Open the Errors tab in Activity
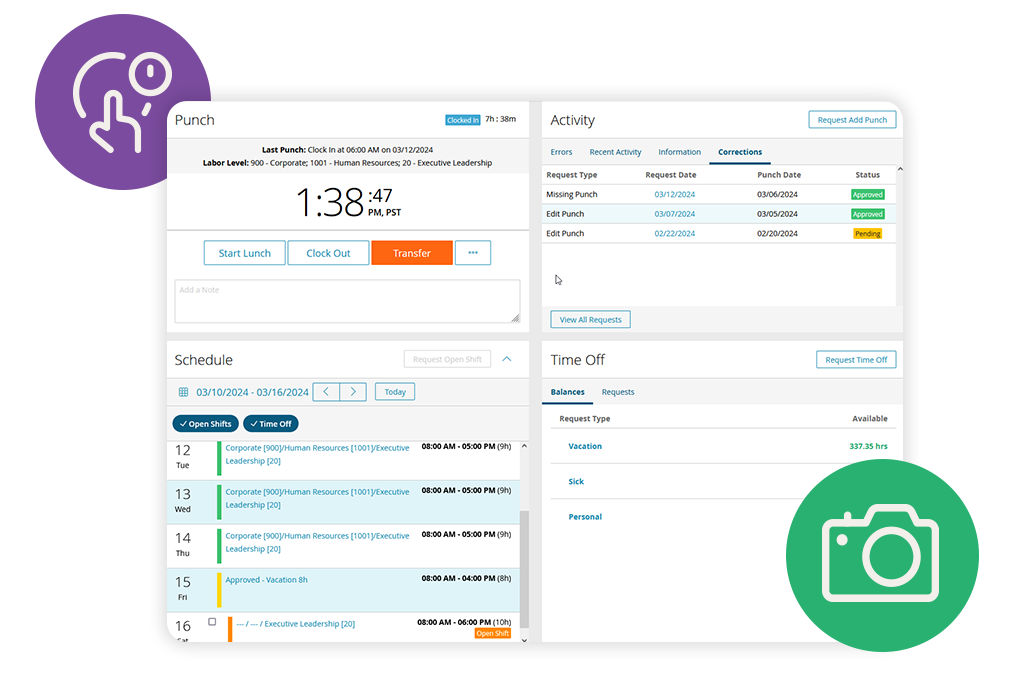 coord(561,152)
